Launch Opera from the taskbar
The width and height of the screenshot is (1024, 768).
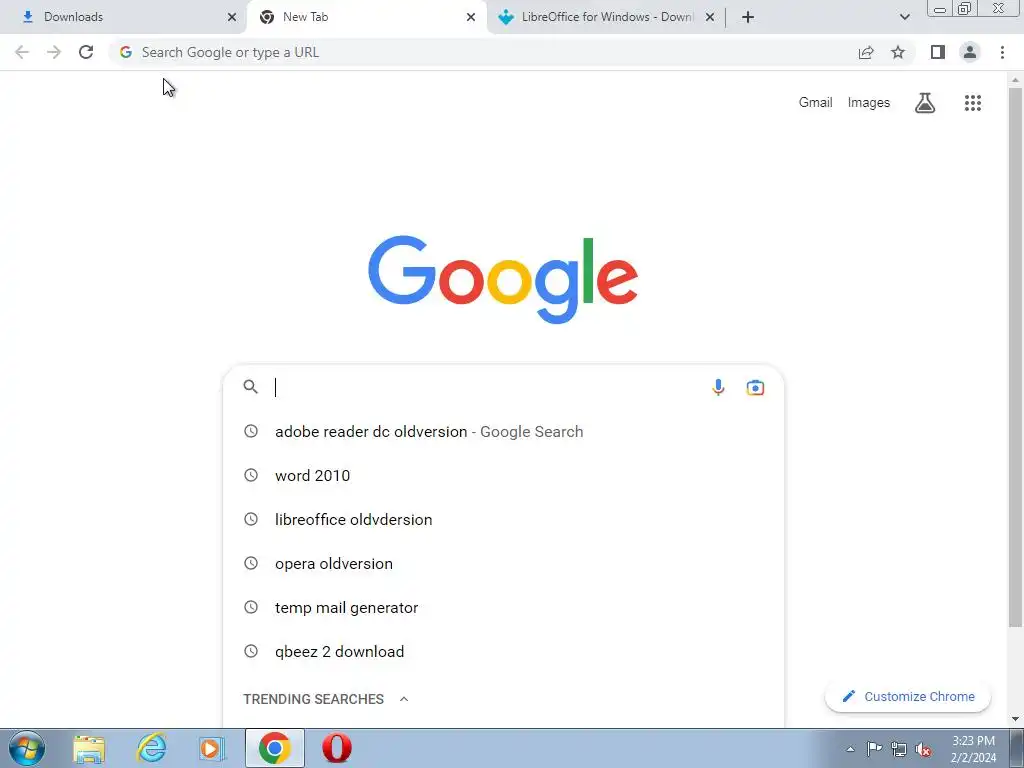[x=336, y=748]
